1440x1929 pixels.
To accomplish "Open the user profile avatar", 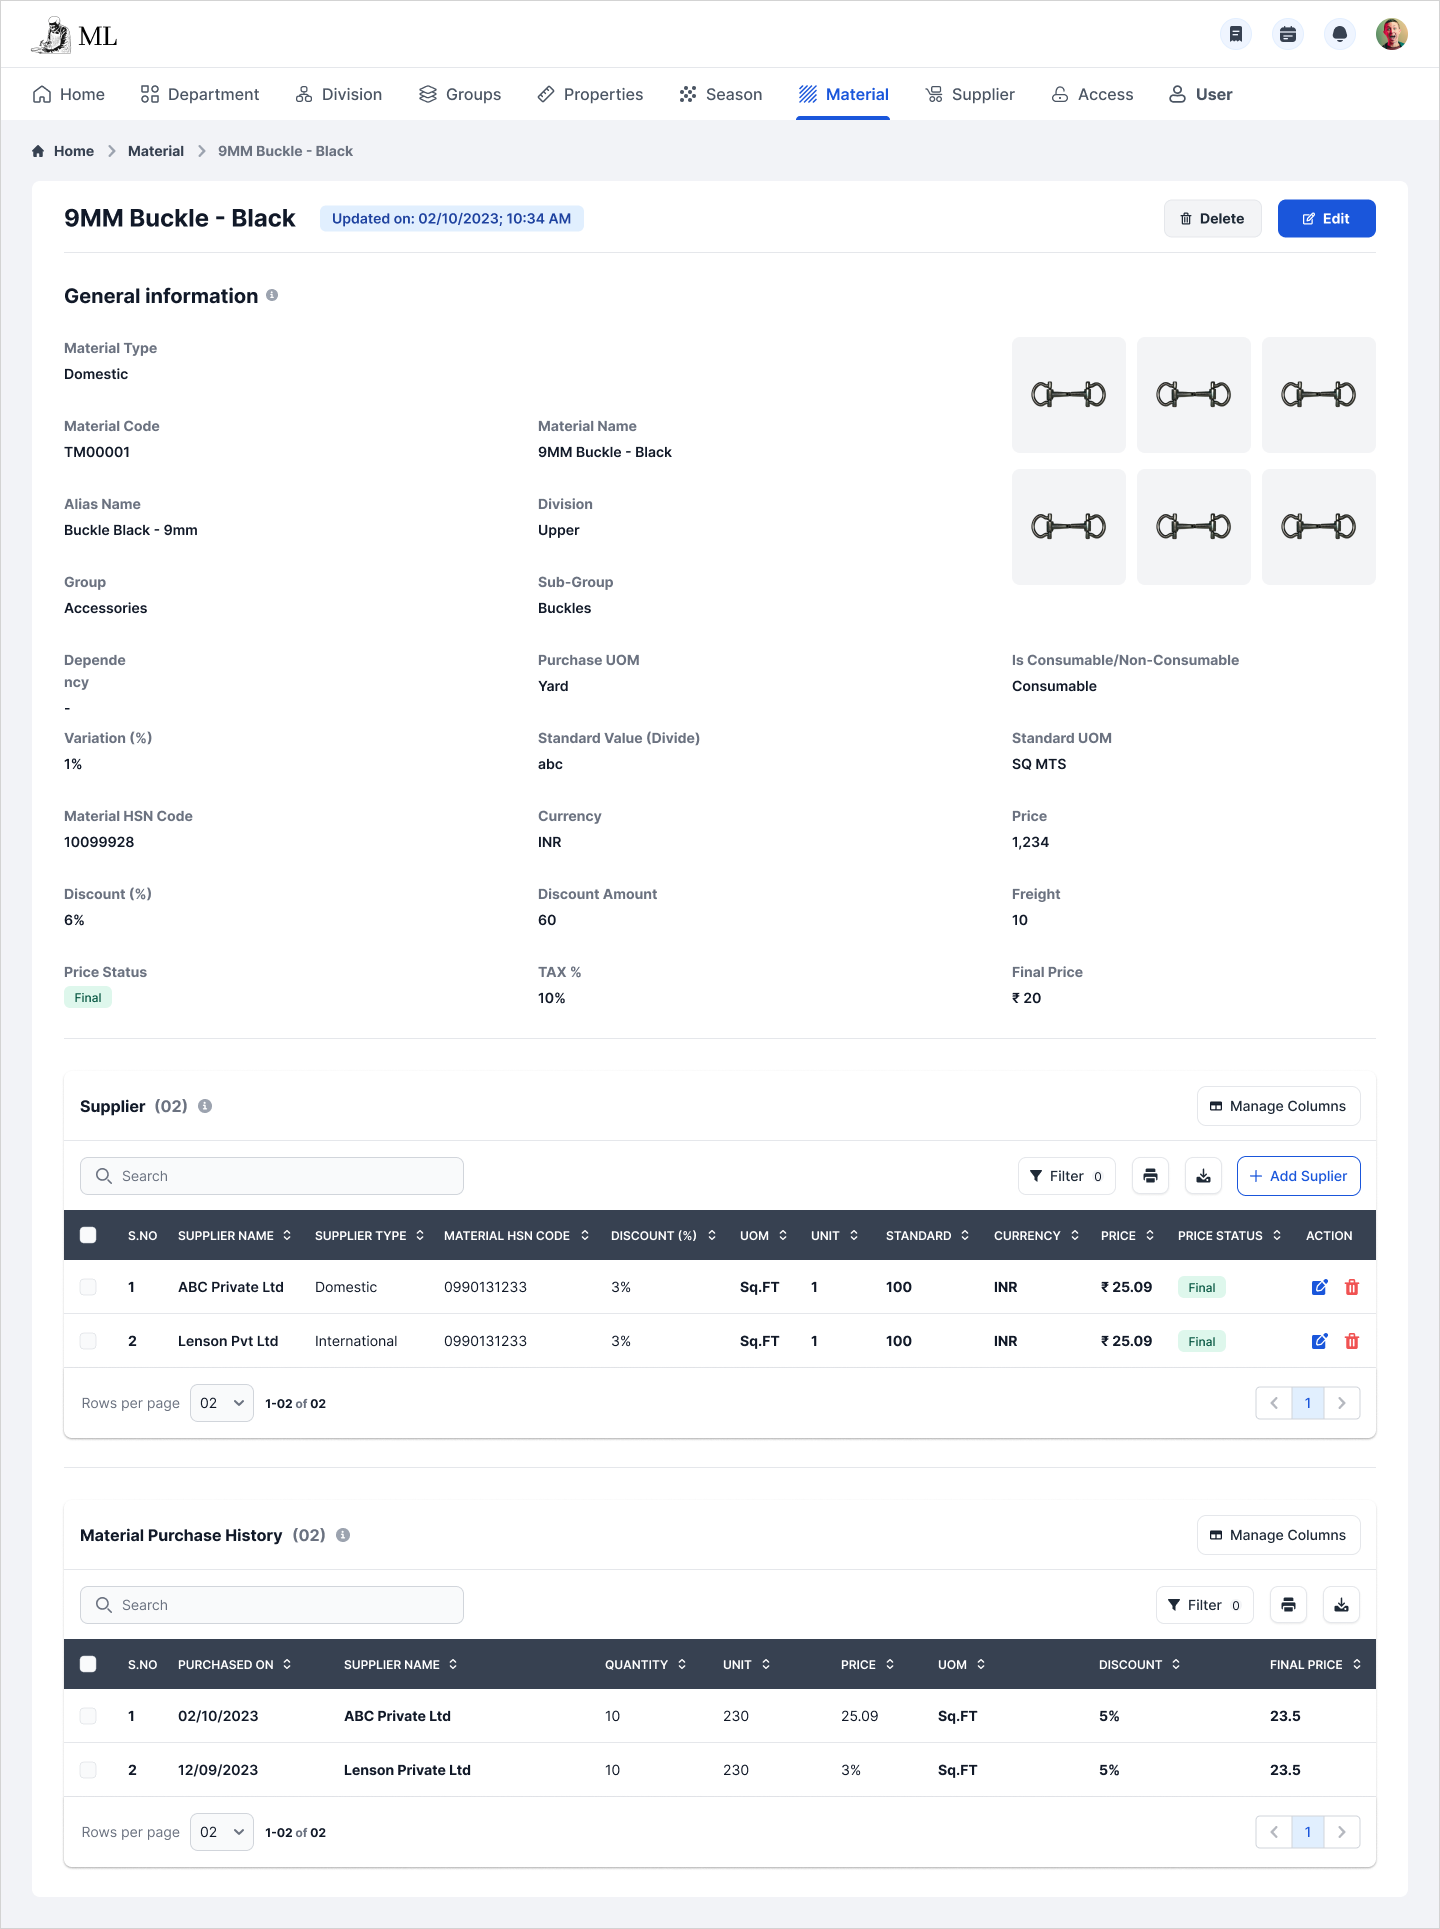I will point(1392,34).
